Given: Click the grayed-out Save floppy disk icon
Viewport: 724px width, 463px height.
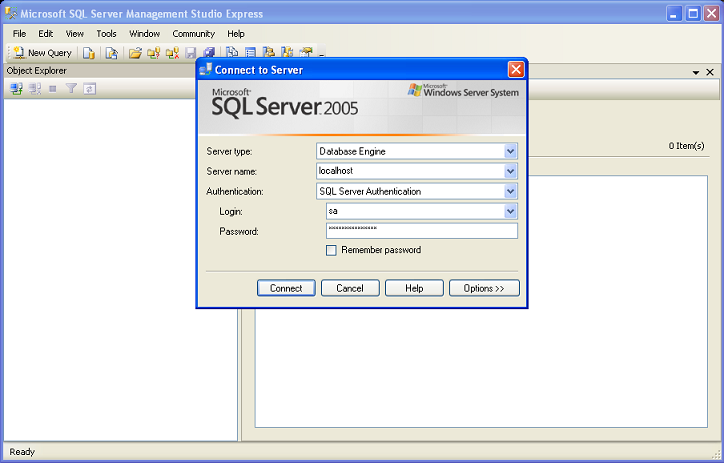Looking at the screenshot, I should [191, 53].
